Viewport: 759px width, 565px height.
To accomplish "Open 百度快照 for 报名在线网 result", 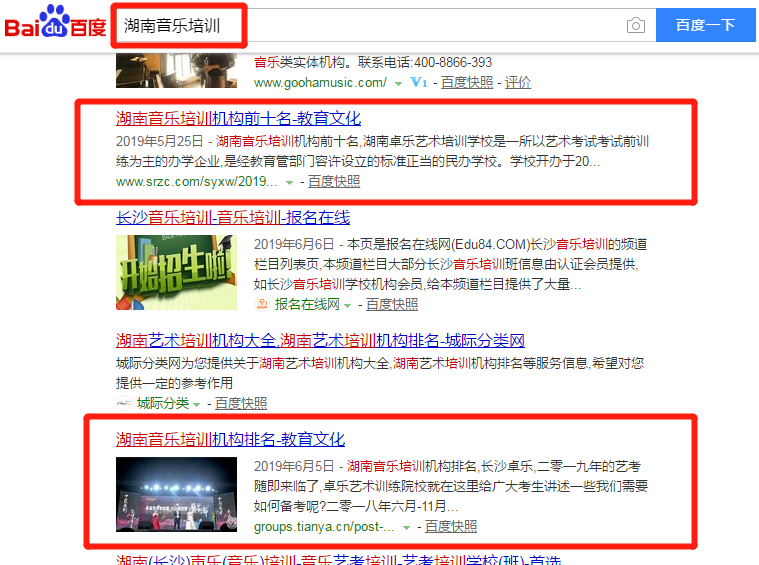I will point(392,304).
